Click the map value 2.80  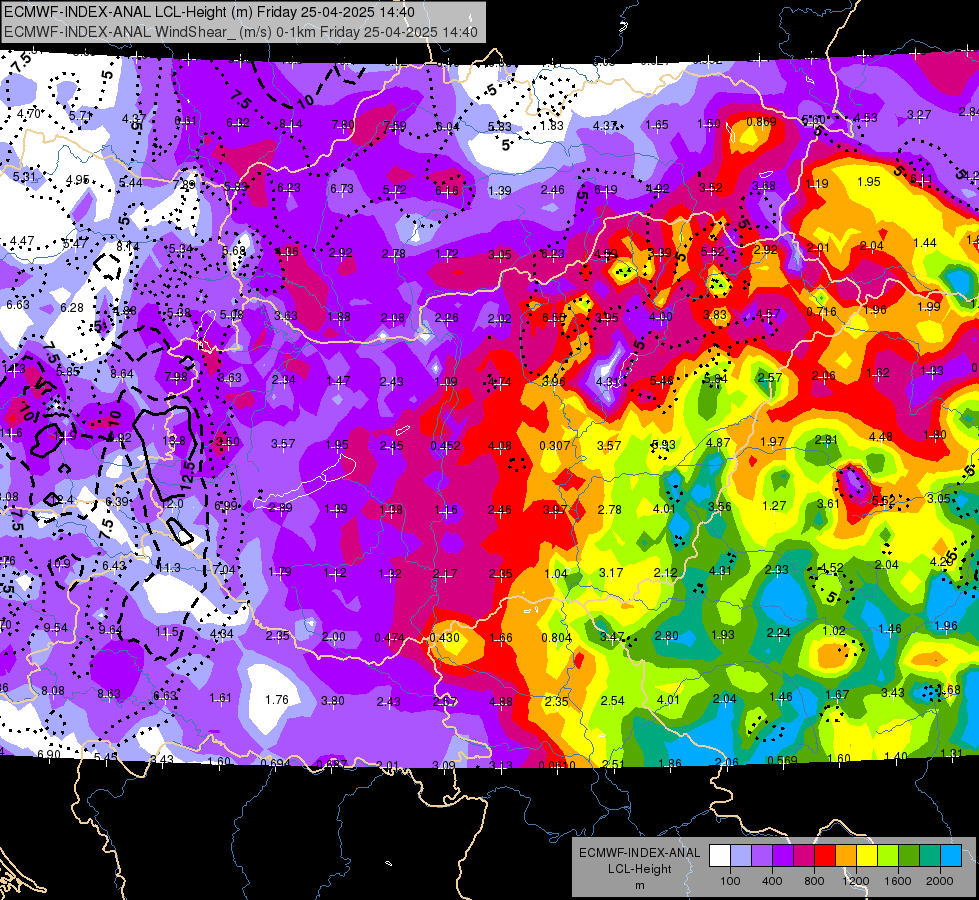click(x=666, y=635)
